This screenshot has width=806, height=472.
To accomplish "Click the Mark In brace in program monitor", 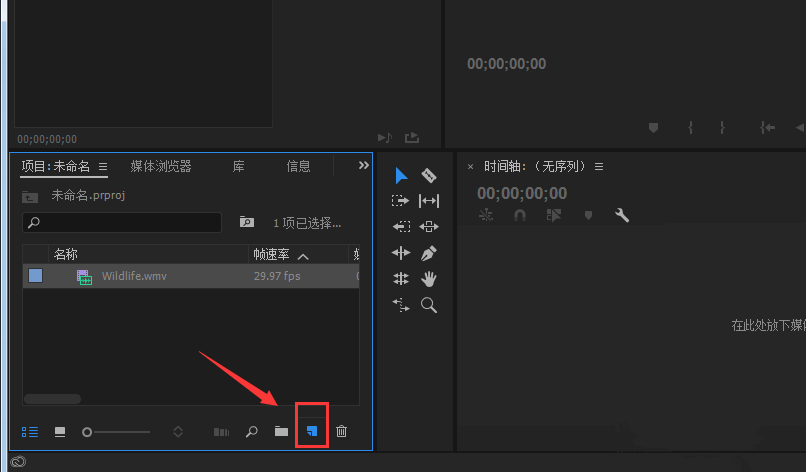I will (690, 128).
